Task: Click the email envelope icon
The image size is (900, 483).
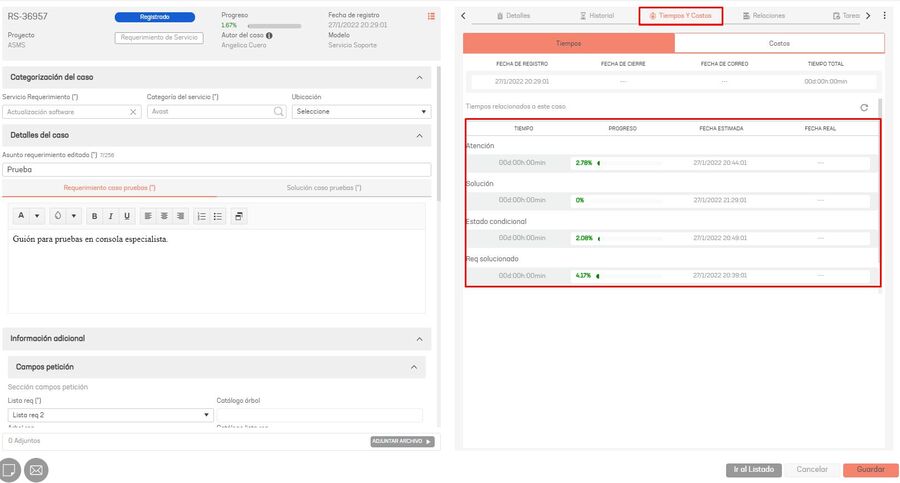Action: (x=36, y=469)
